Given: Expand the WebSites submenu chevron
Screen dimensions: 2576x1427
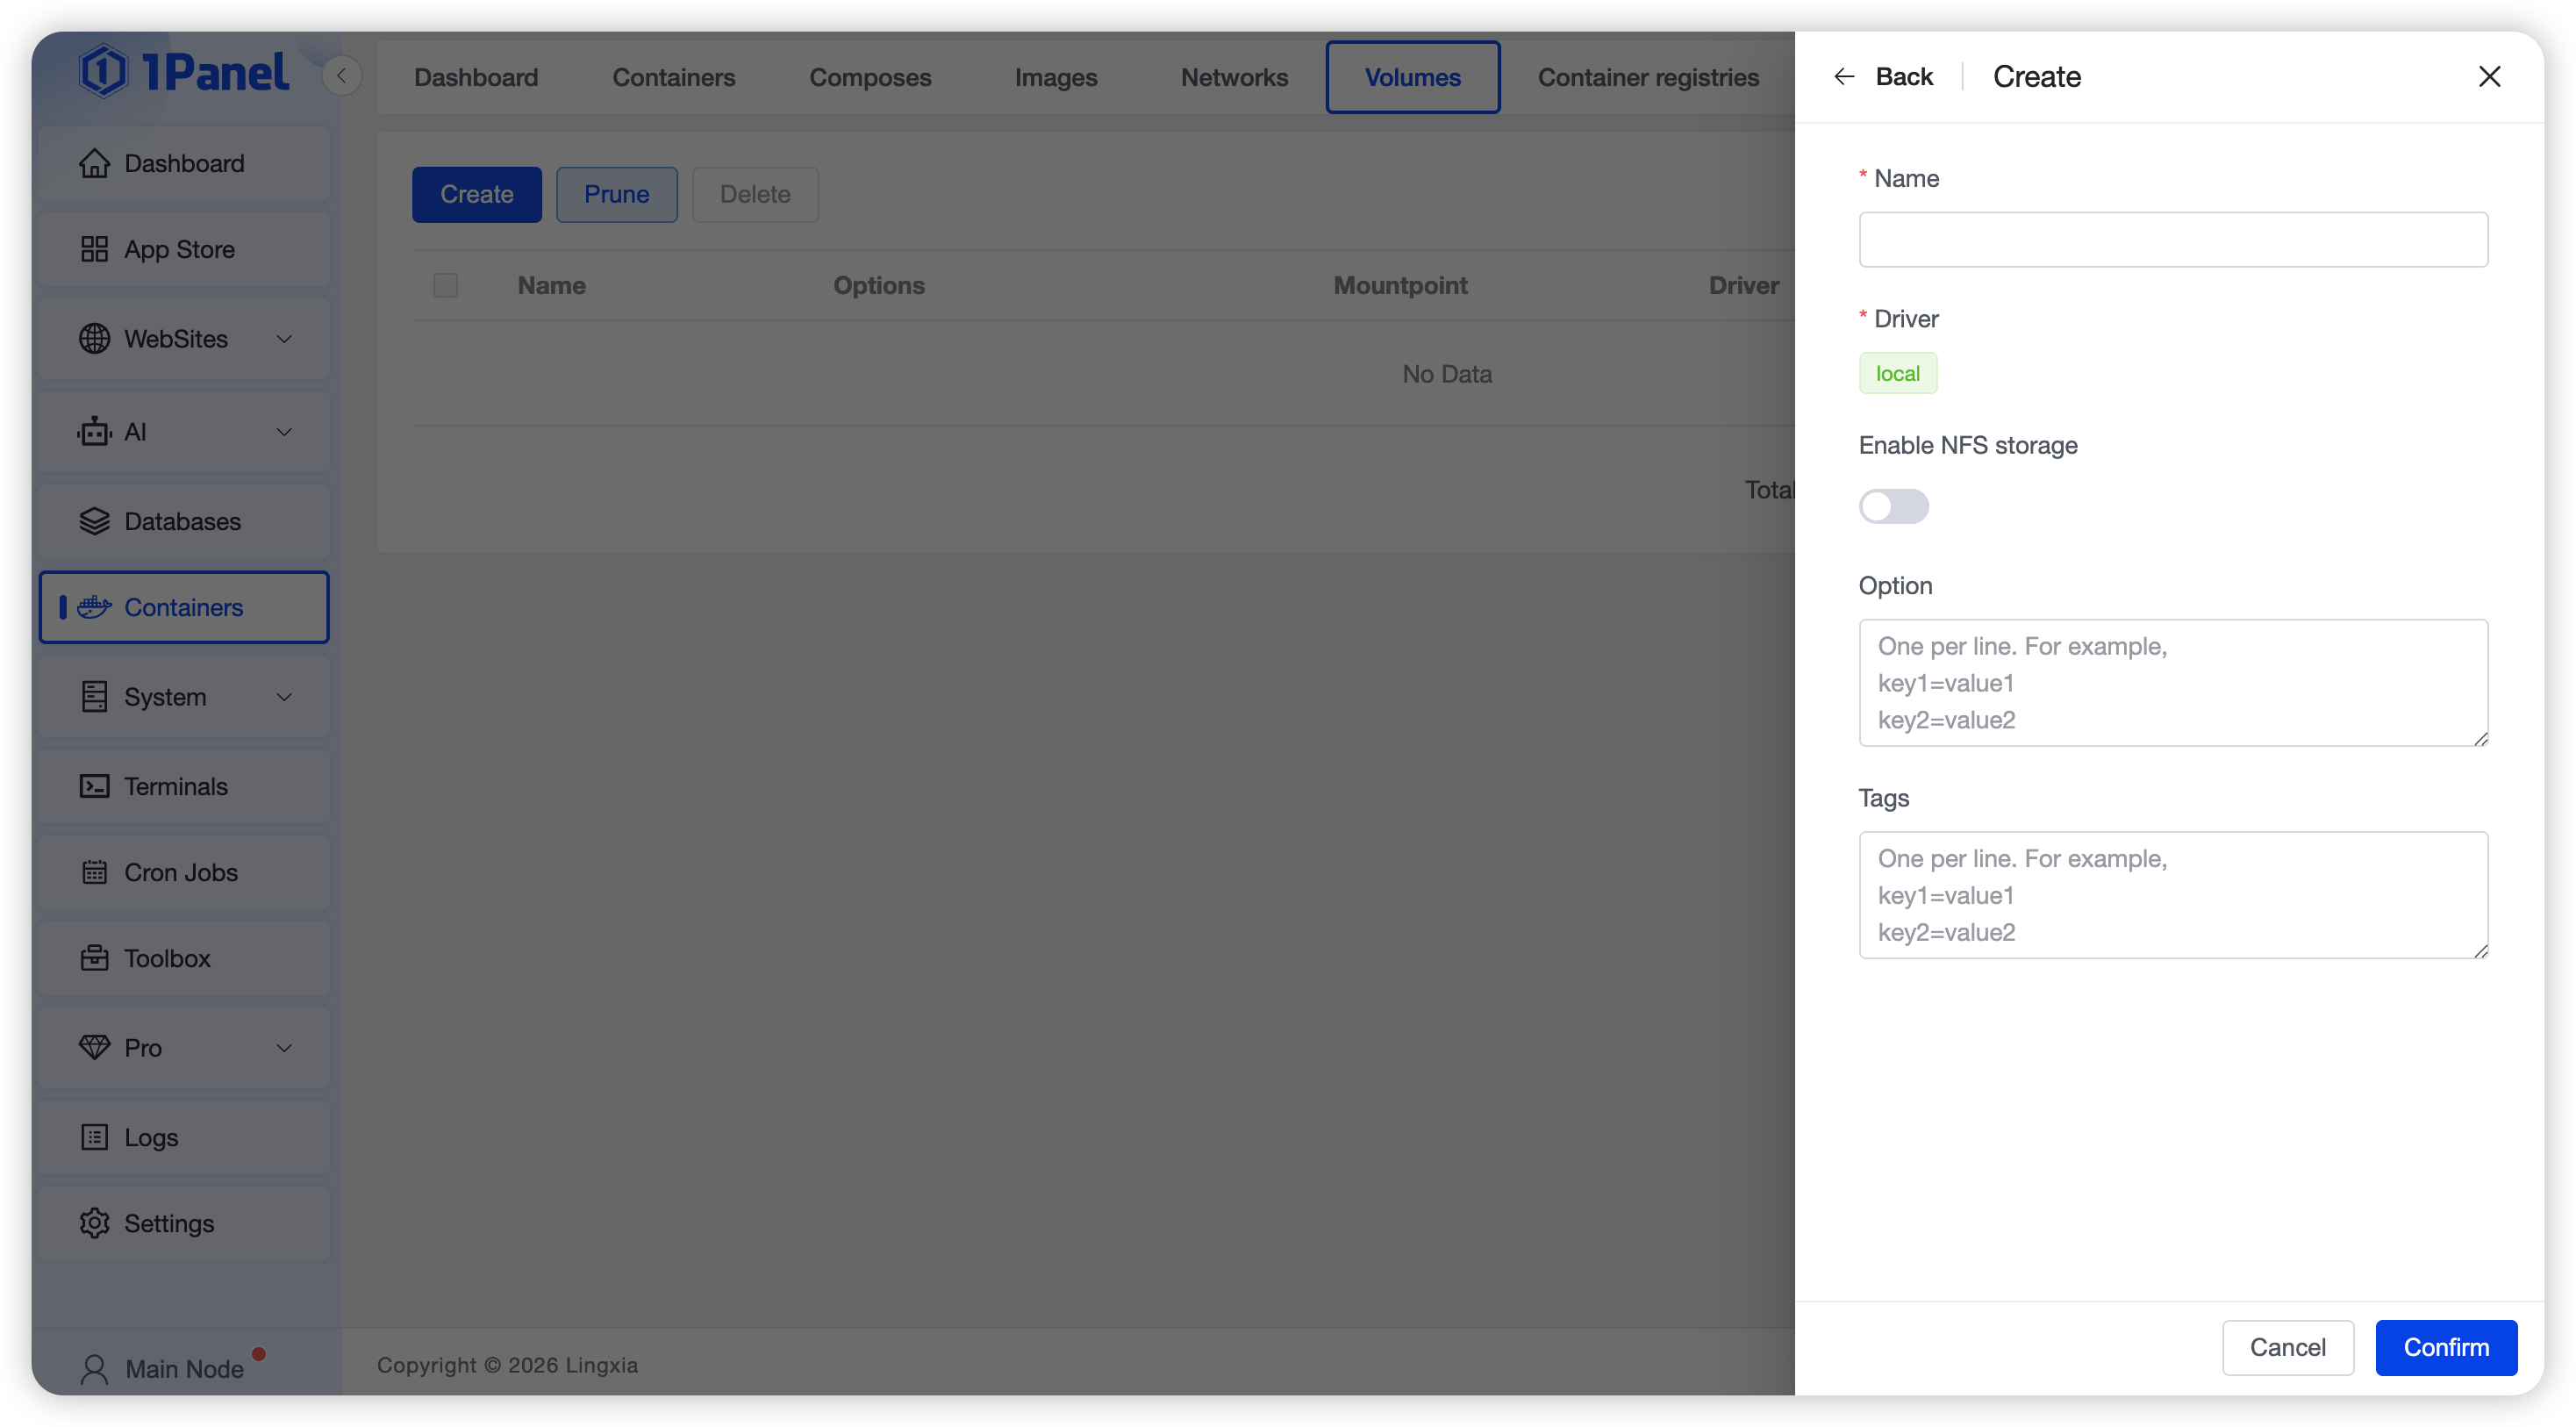Looking at the screenshot, I should tap(284, 339).
